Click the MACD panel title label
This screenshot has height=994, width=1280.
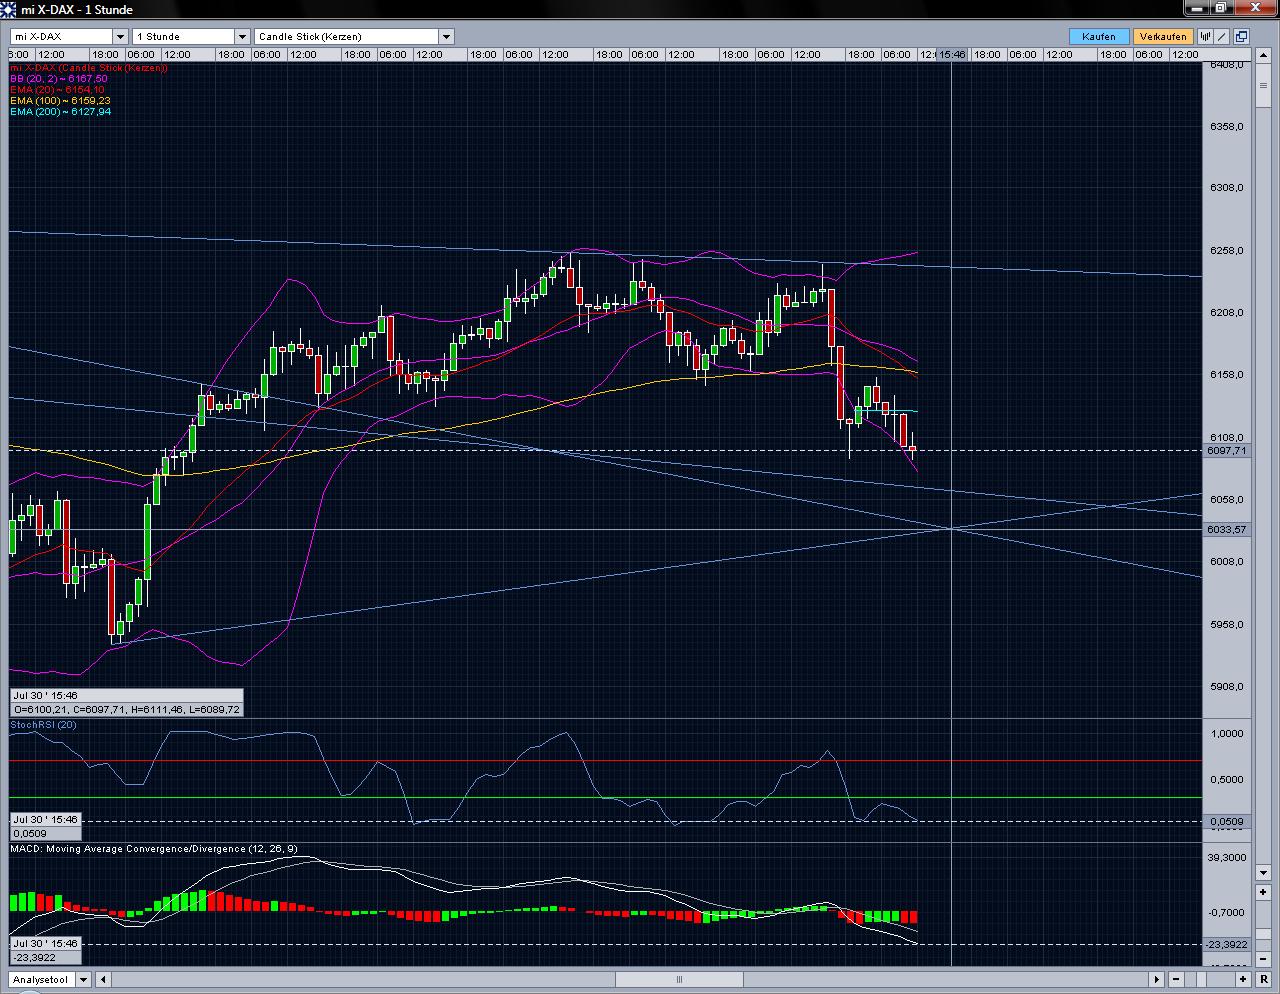click(154, 849)
